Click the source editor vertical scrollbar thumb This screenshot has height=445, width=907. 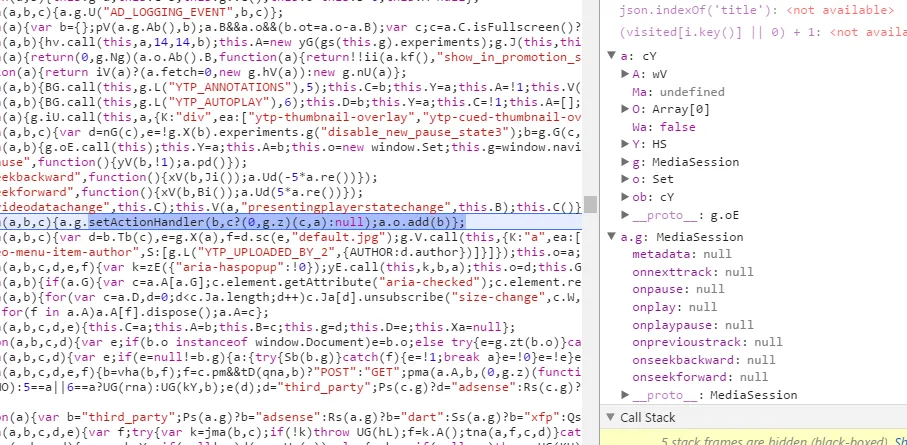point(590,205)
